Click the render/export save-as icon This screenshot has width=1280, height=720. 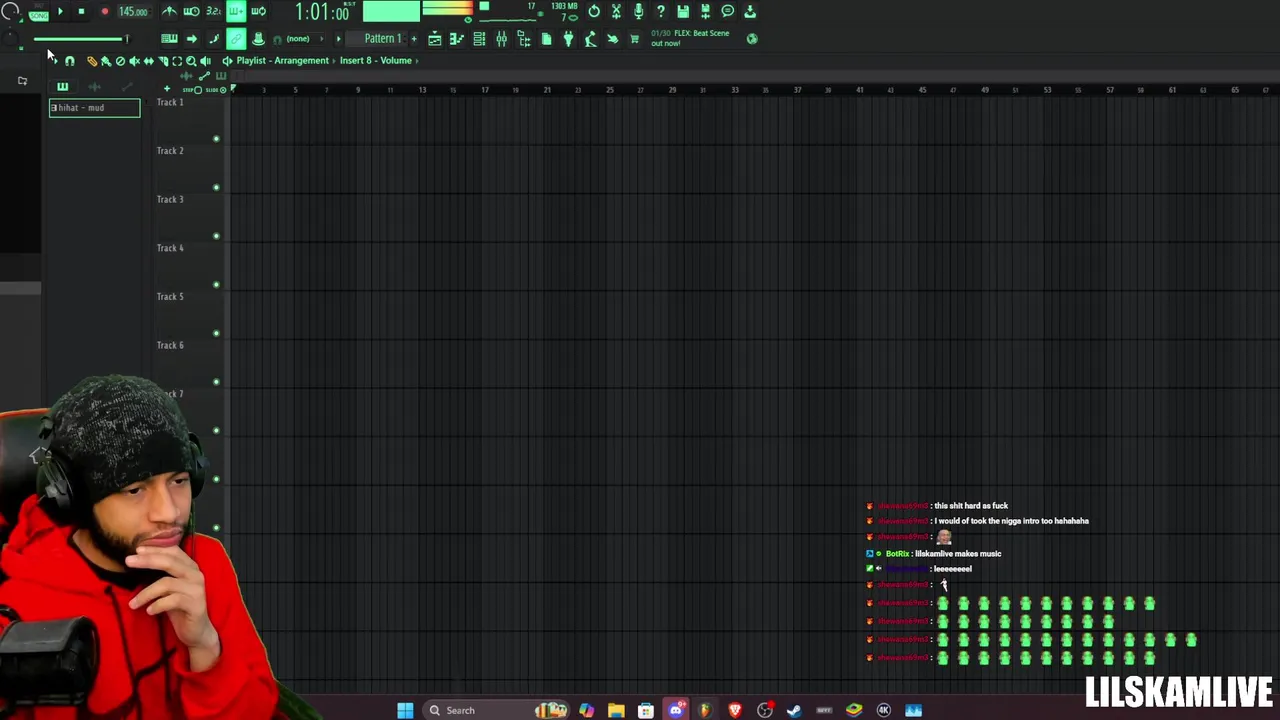[x=705, y=11]
